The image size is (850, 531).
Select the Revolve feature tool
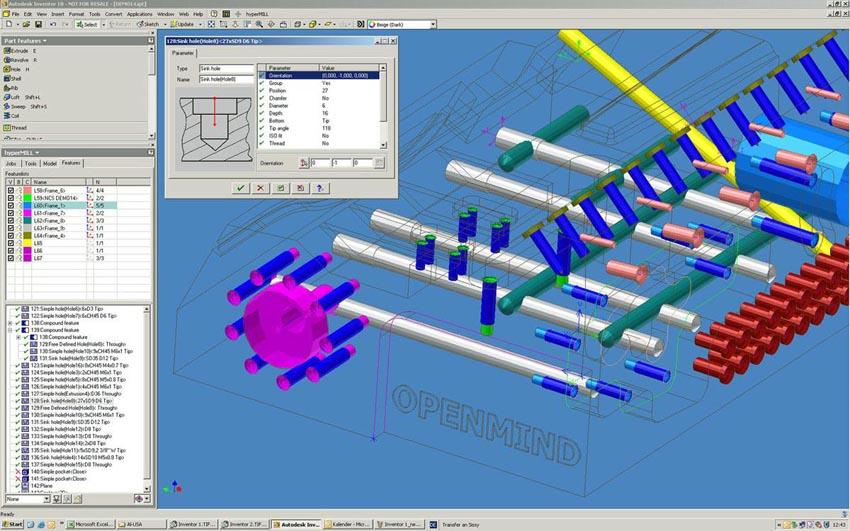point(20,60)
